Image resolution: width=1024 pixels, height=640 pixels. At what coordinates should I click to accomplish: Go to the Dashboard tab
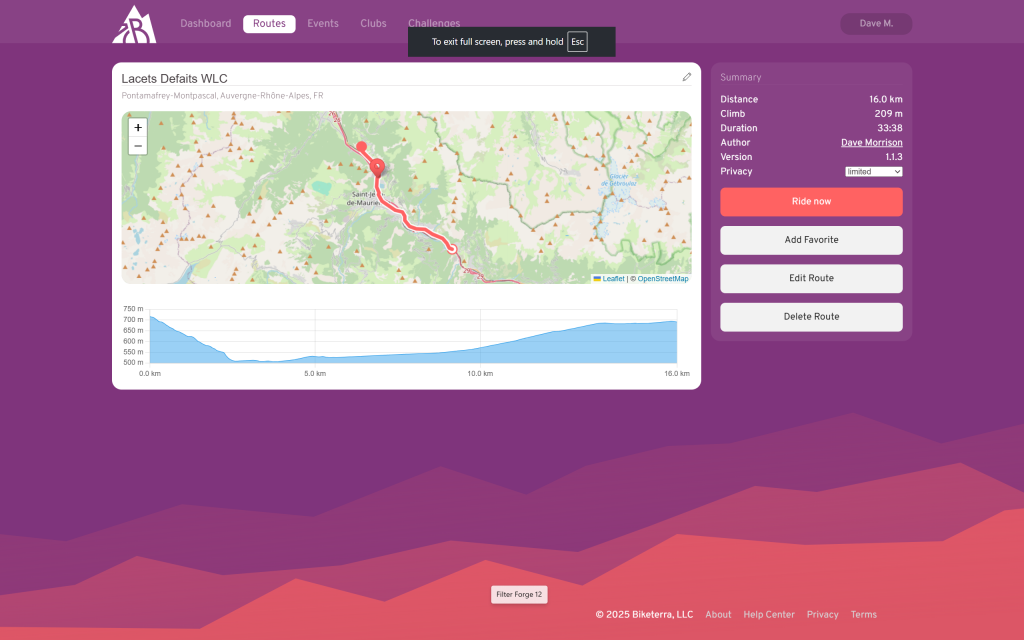(205, 23)
